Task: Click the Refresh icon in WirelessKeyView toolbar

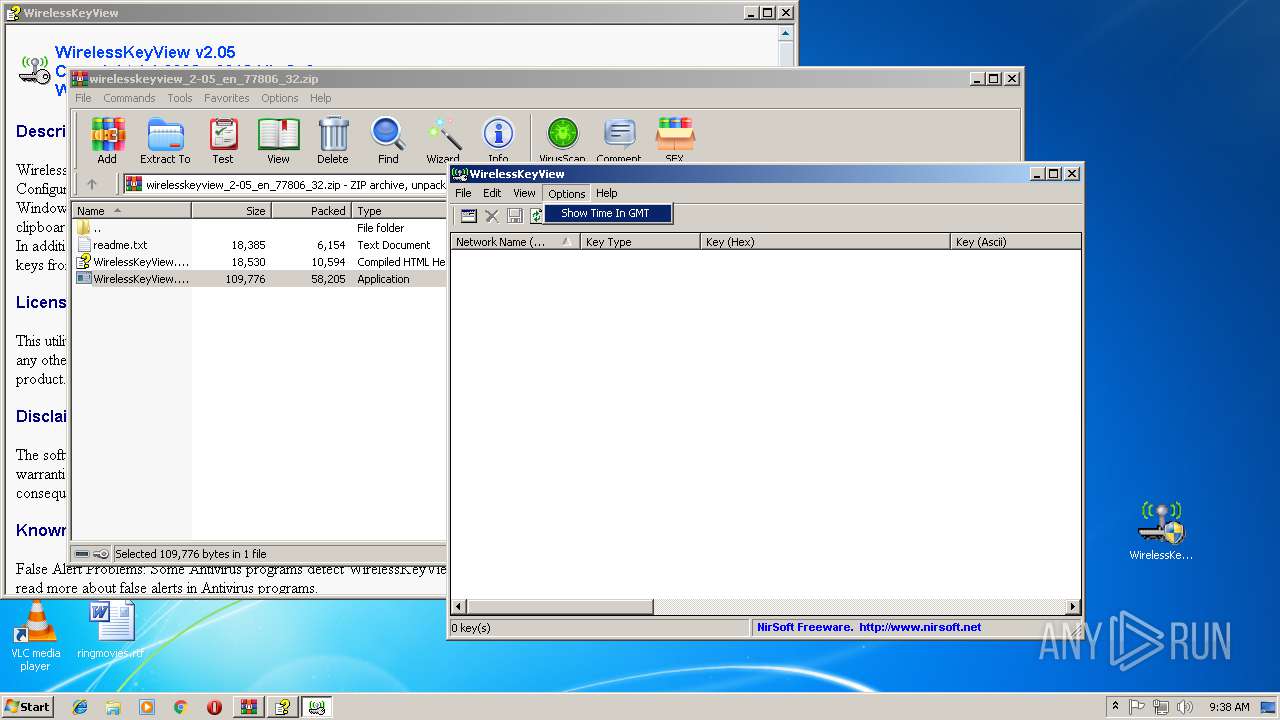Action: 536,215
